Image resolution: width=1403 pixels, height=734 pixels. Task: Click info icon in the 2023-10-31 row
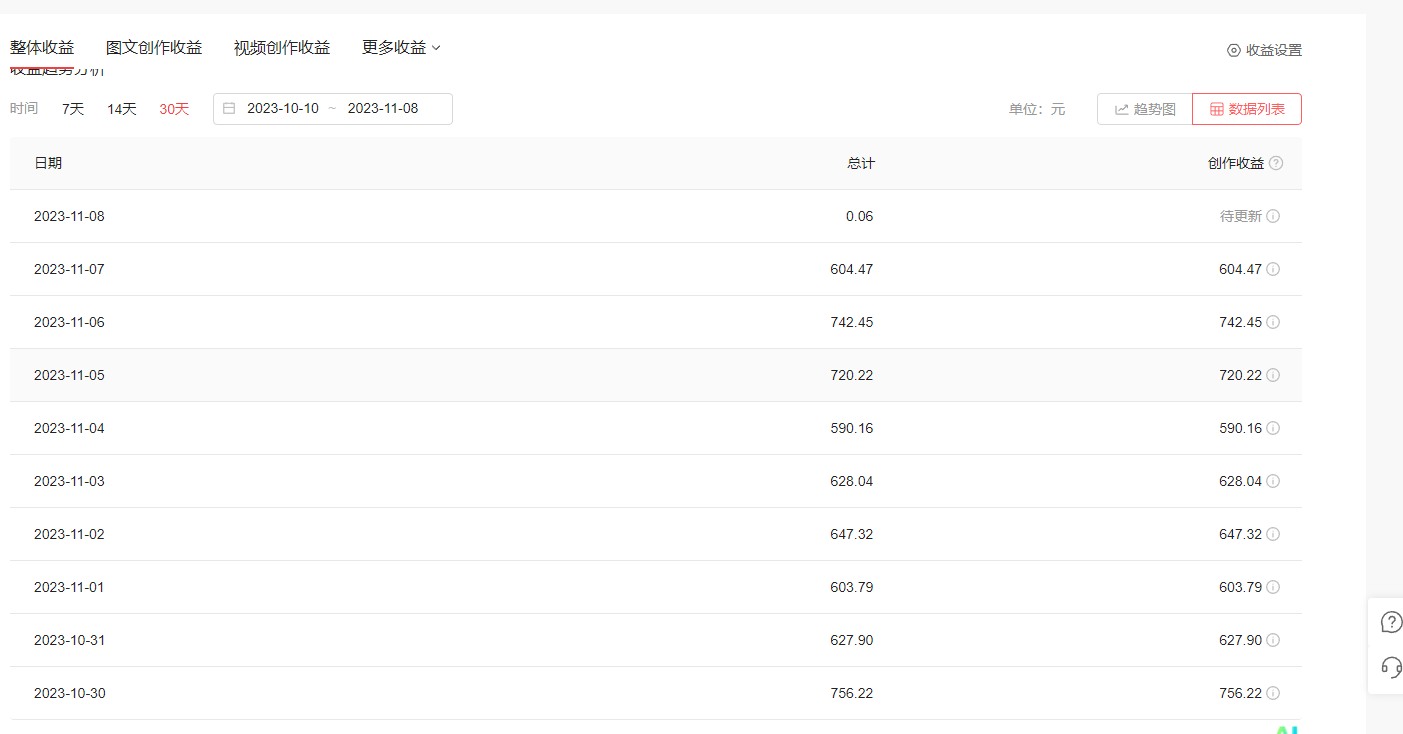[1273, 640]
